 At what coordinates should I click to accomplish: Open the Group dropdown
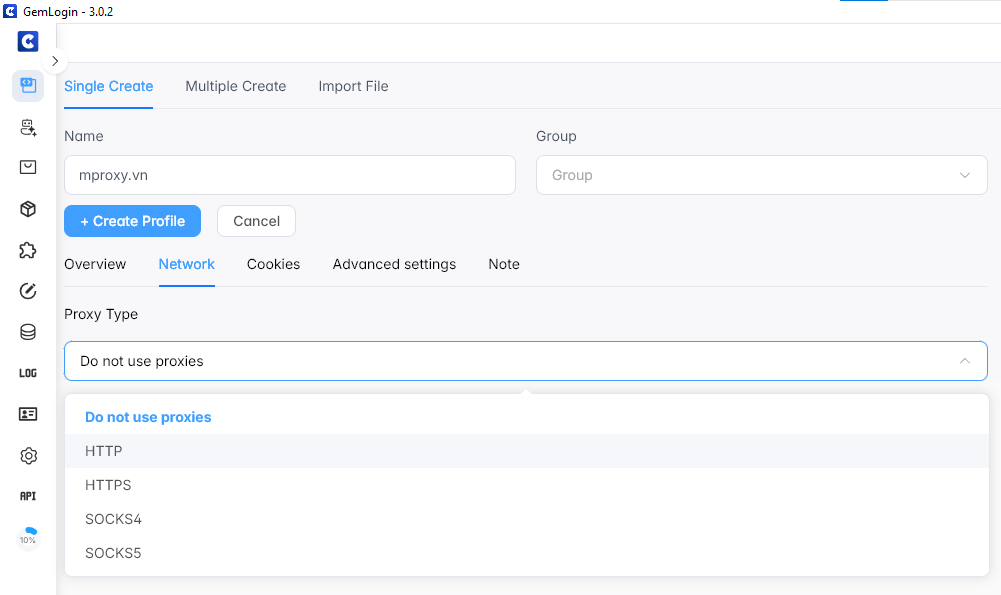point(761,175)
